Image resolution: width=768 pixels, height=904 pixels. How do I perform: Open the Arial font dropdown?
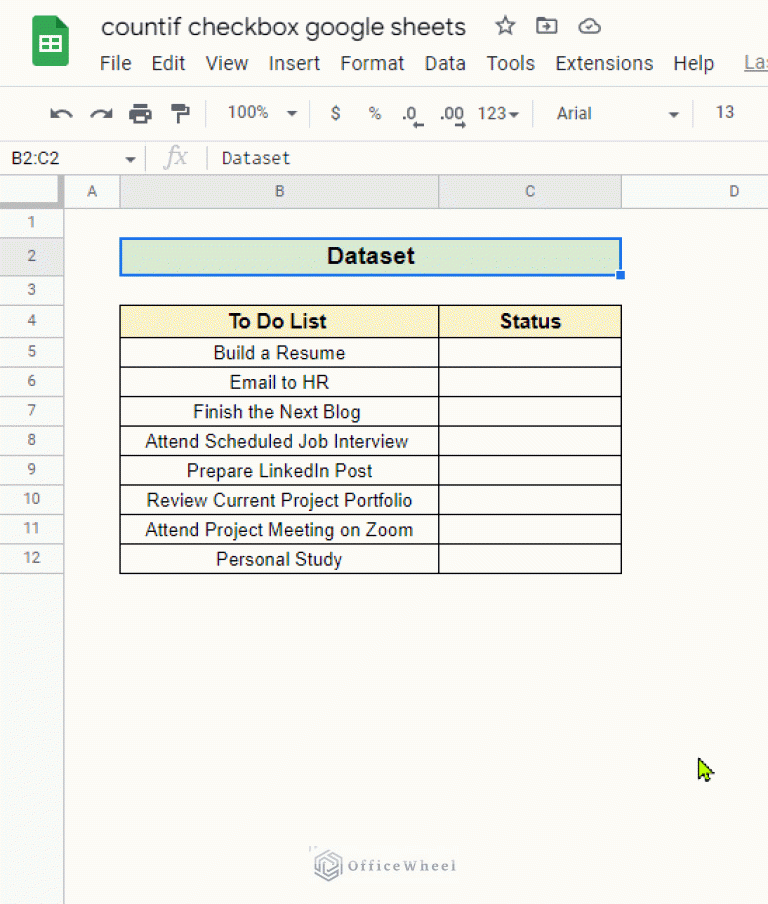(x=617, y=114)
